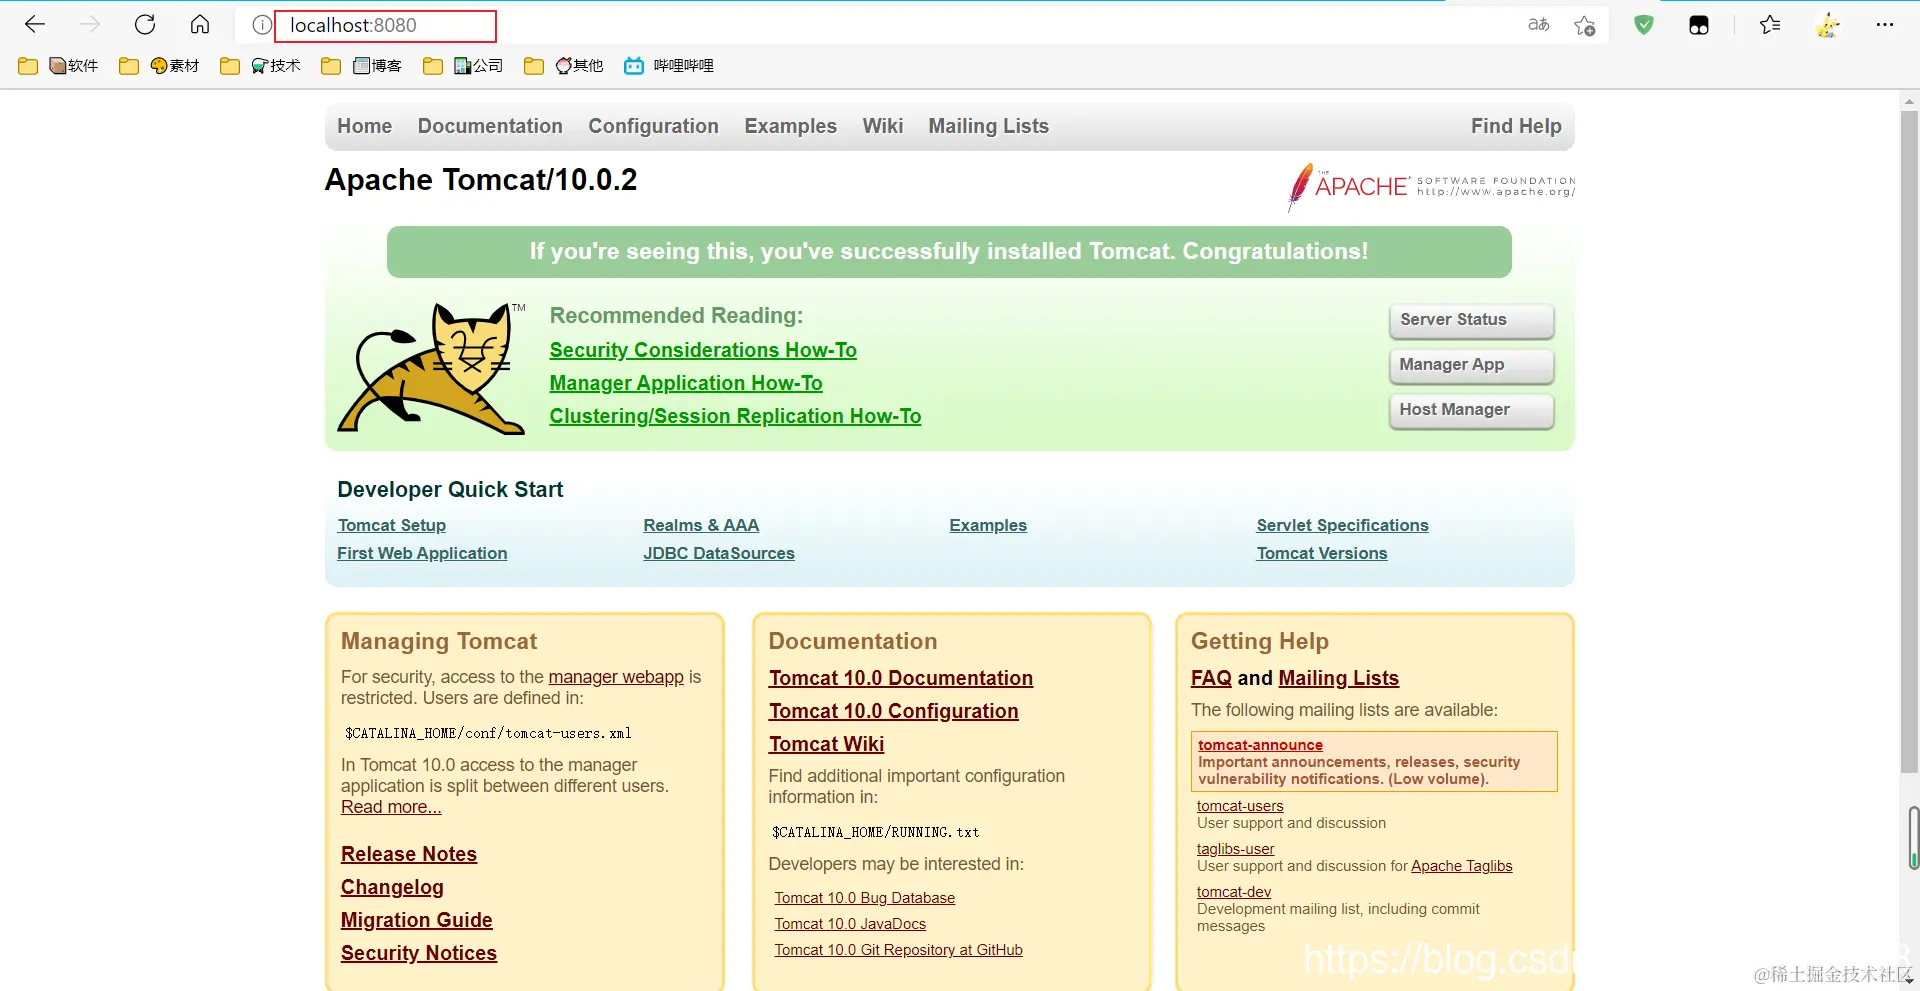Open the 哔哩哔哩 bookmark icon
The image size is (1920, 991).
(x=634, y=65)
